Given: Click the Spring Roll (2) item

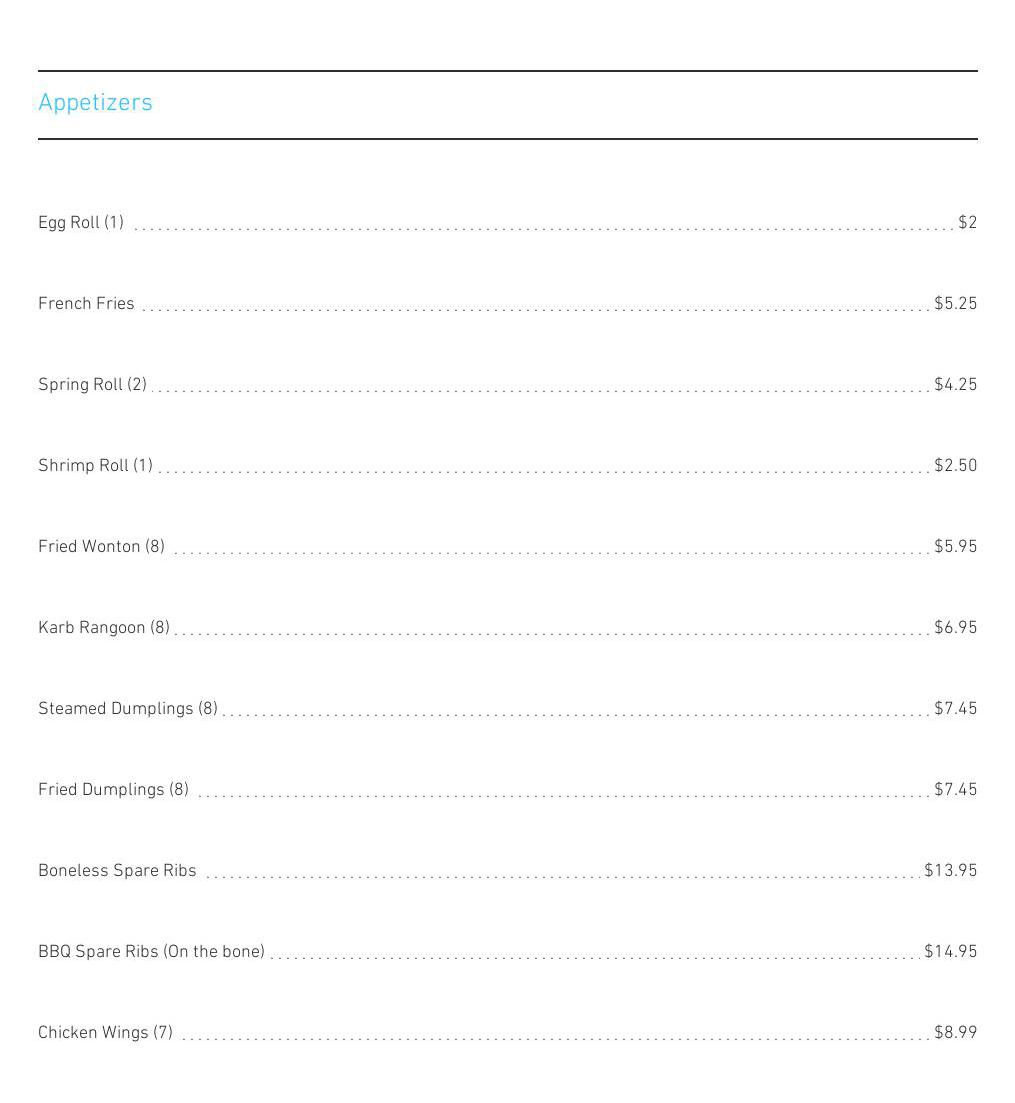Looking at the screenshot, I should [x=92, y=384].
